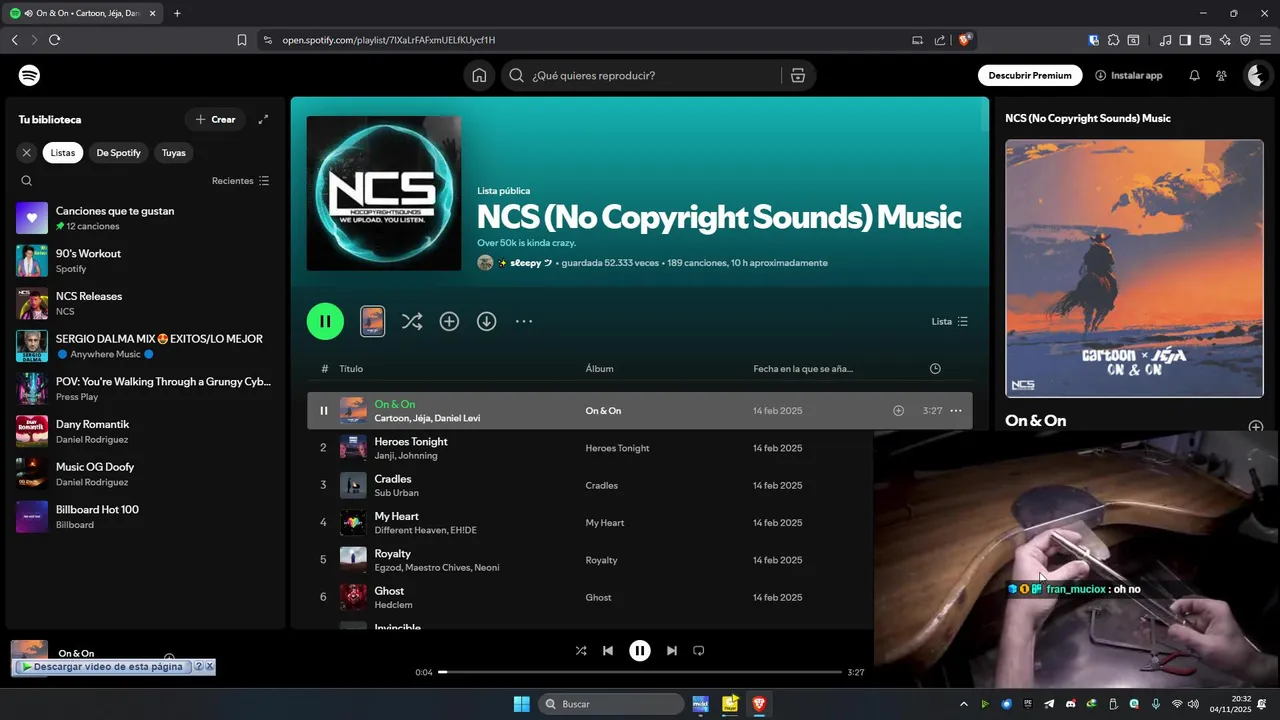
Task: Go to Spotify home via house icon
Action: 480,75
